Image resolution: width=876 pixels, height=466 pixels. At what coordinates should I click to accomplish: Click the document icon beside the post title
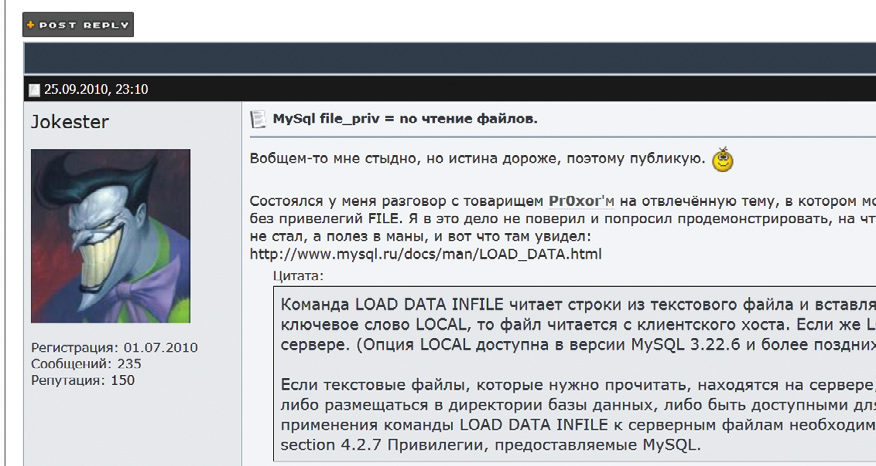(257, 119)
